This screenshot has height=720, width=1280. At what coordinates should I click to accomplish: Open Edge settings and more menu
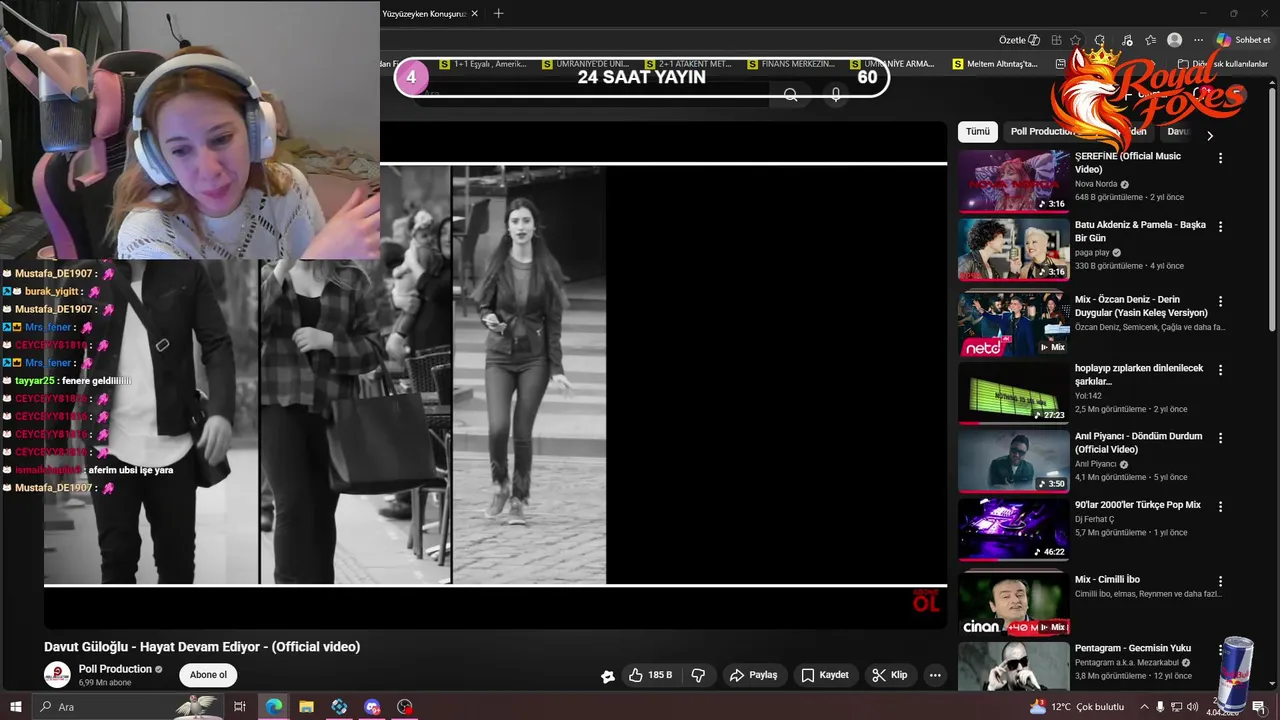[1198, 40]
